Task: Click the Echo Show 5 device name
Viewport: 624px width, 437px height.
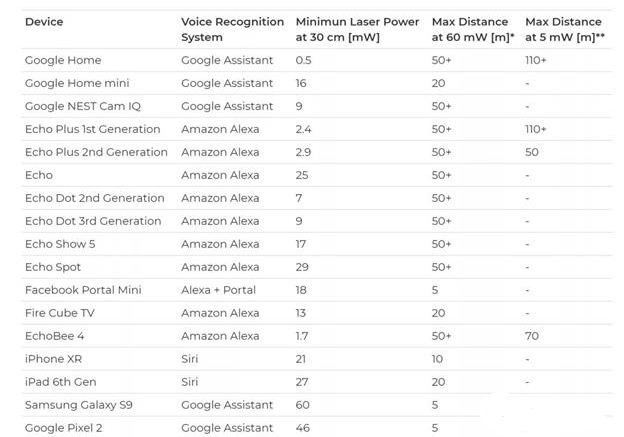Action: pos(60,244)
